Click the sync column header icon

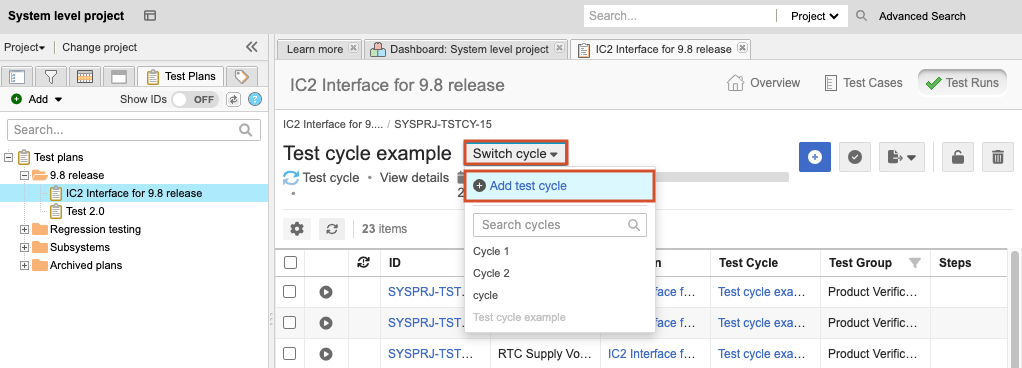[x=364, y=262]
